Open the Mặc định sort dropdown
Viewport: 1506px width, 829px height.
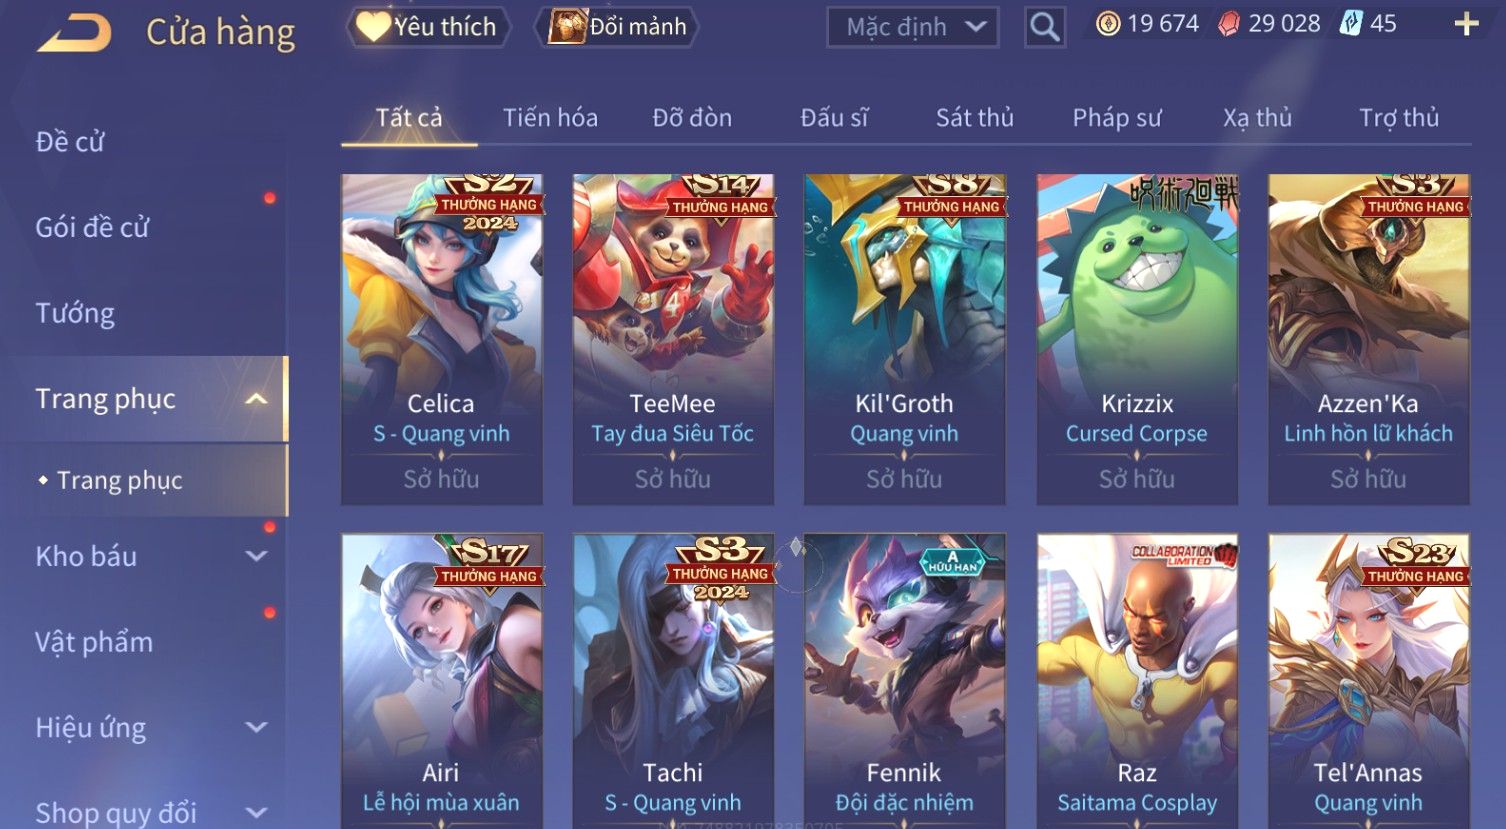click(x=912, y=27)
